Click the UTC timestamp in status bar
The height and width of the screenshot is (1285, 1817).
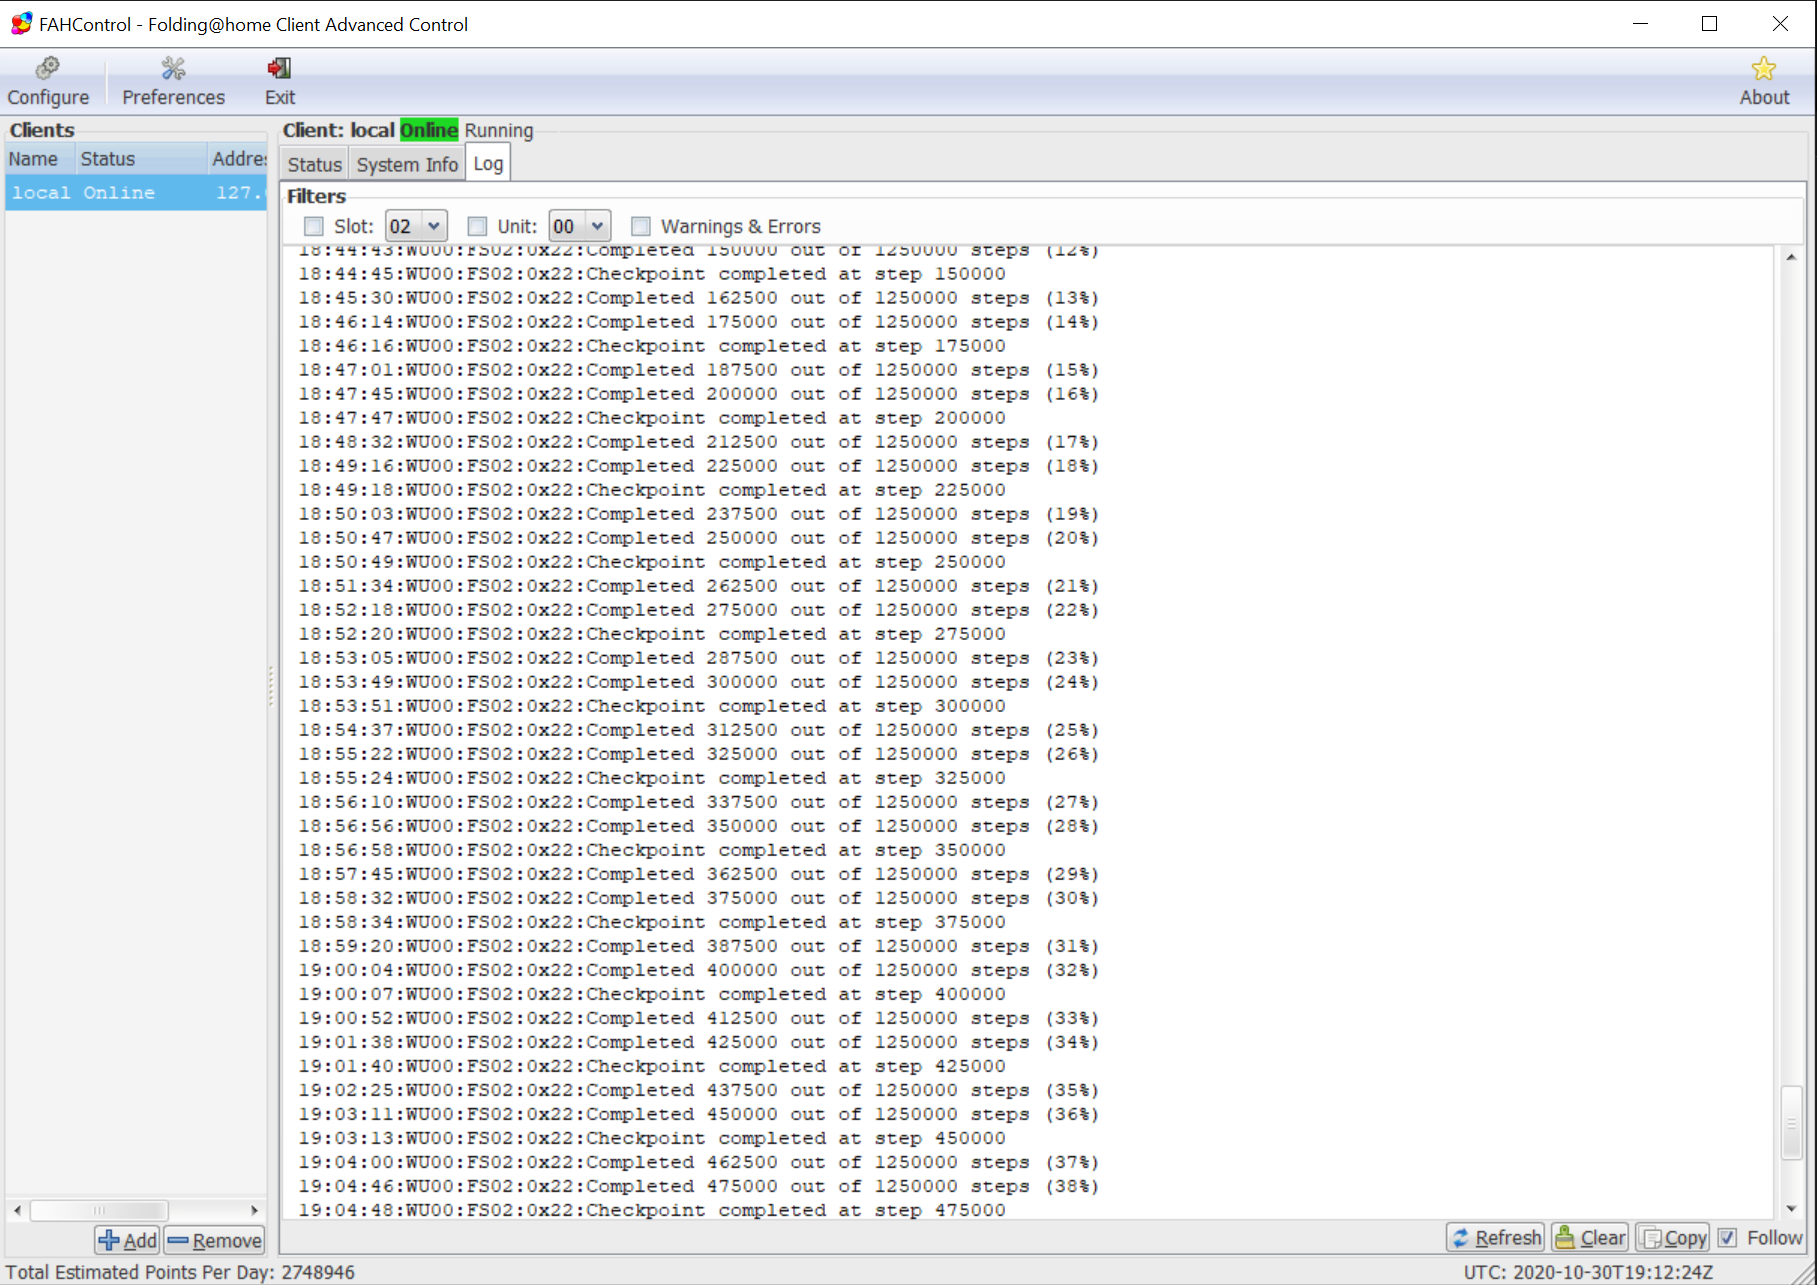(1588, 1272)
